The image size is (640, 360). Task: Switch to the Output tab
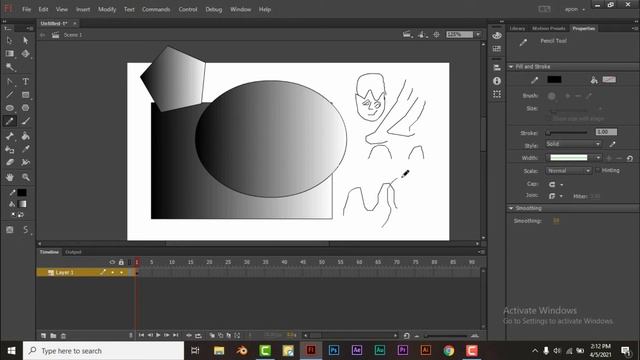pos(73,252)
